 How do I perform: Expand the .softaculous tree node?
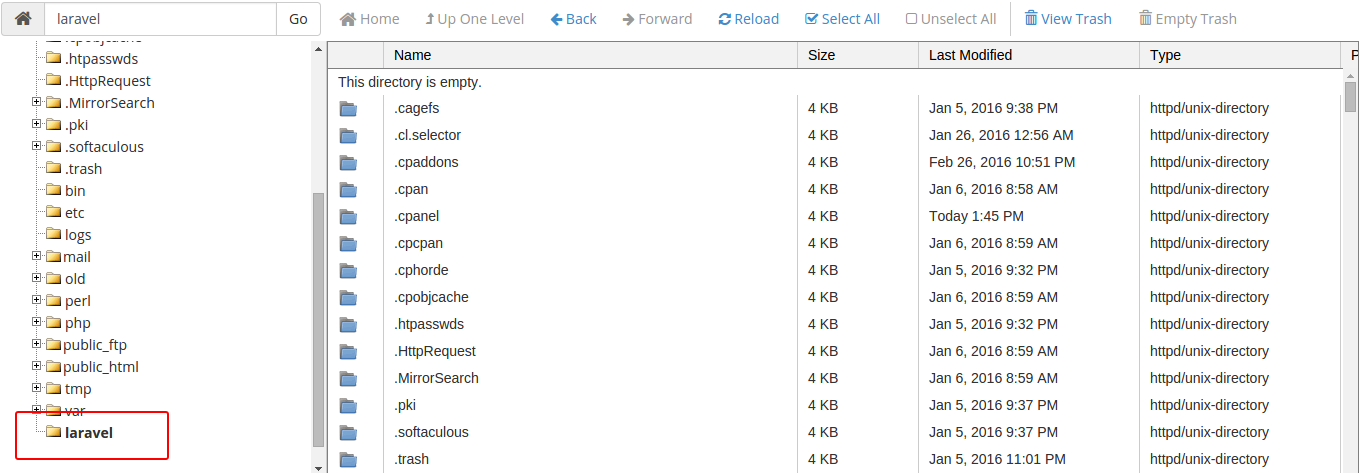37,147
